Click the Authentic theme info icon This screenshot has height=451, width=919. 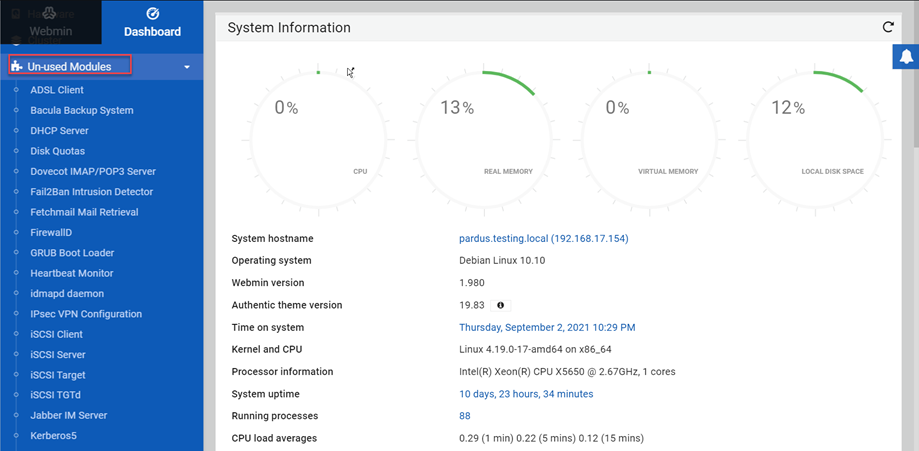(x=500, y=306)
